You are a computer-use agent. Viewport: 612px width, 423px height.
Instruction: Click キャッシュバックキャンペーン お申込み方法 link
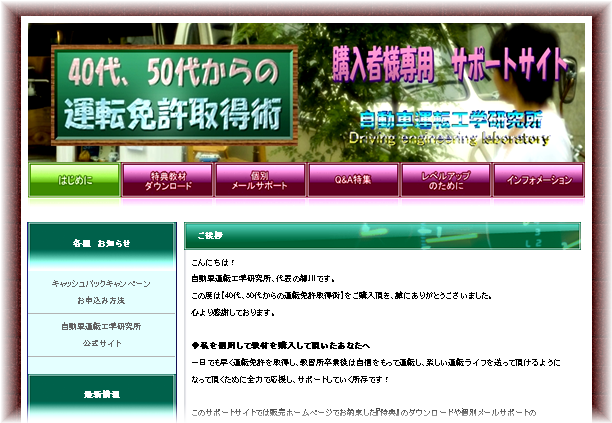(101, 291)
